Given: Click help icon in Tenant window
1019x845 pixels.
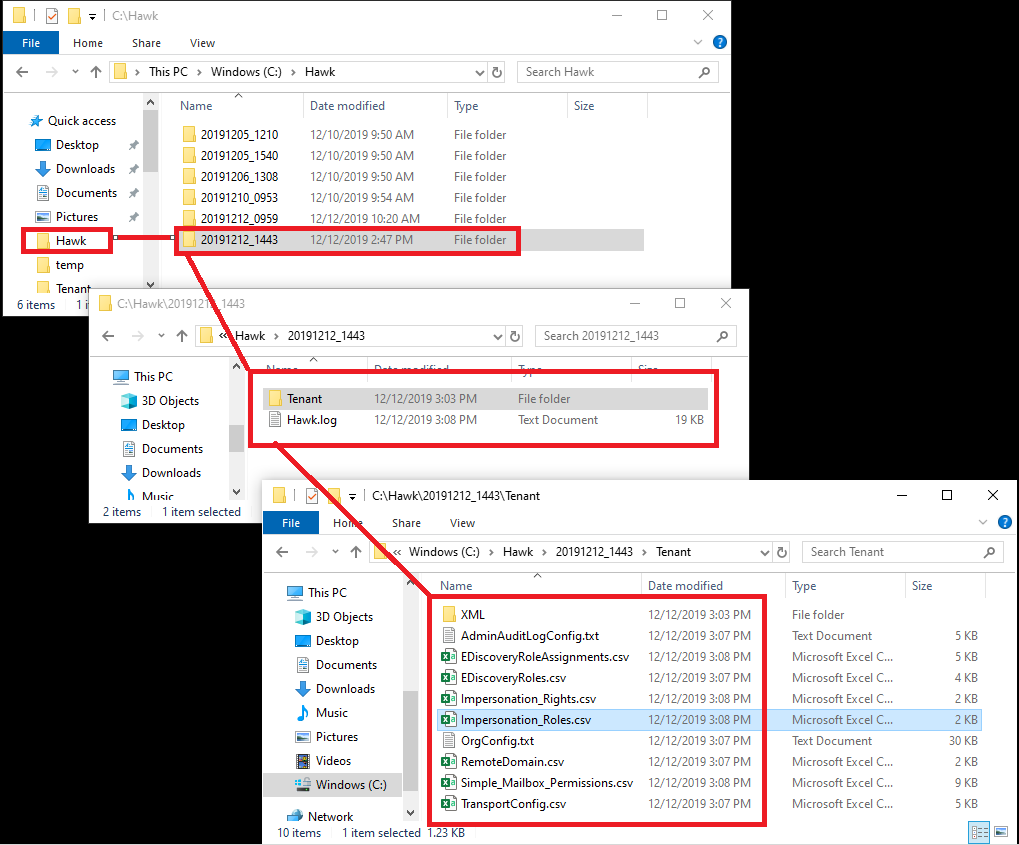Looking at the screenshot, I should (x=1004, y=522).
